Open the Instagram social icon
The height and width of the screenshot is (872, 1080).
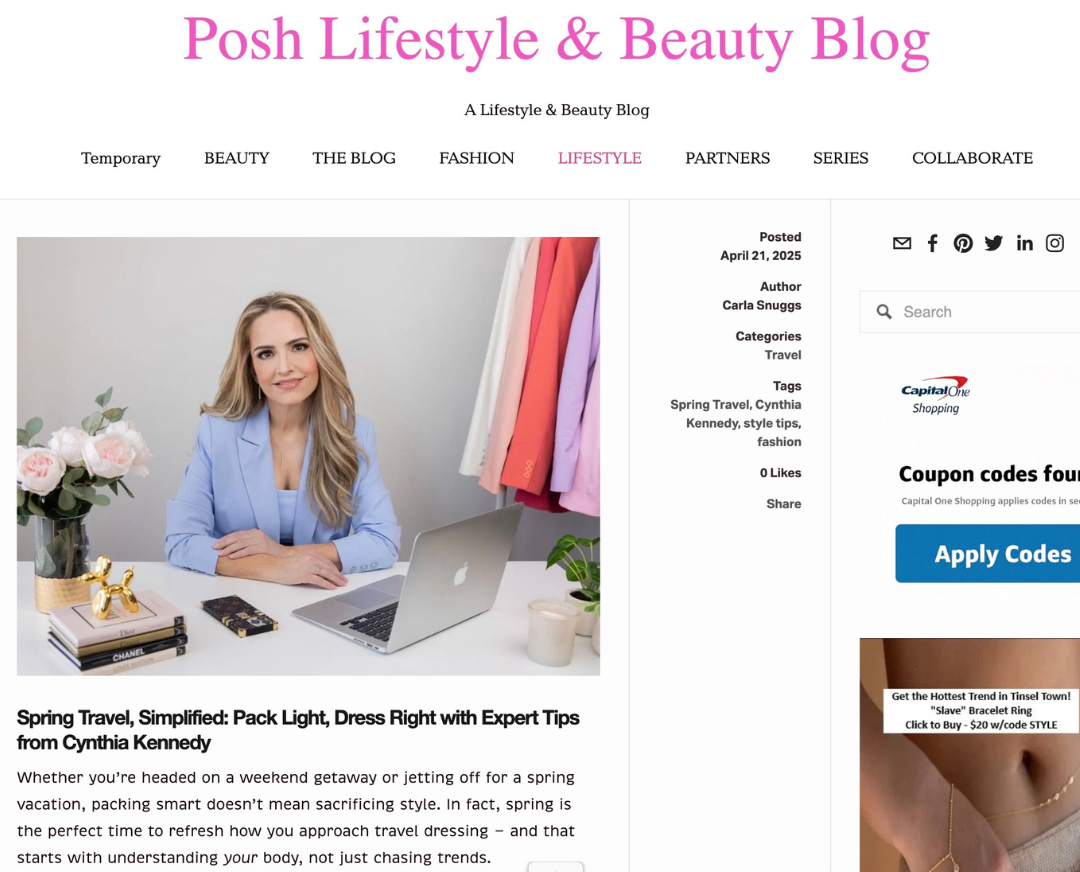tap(1055, 243)
